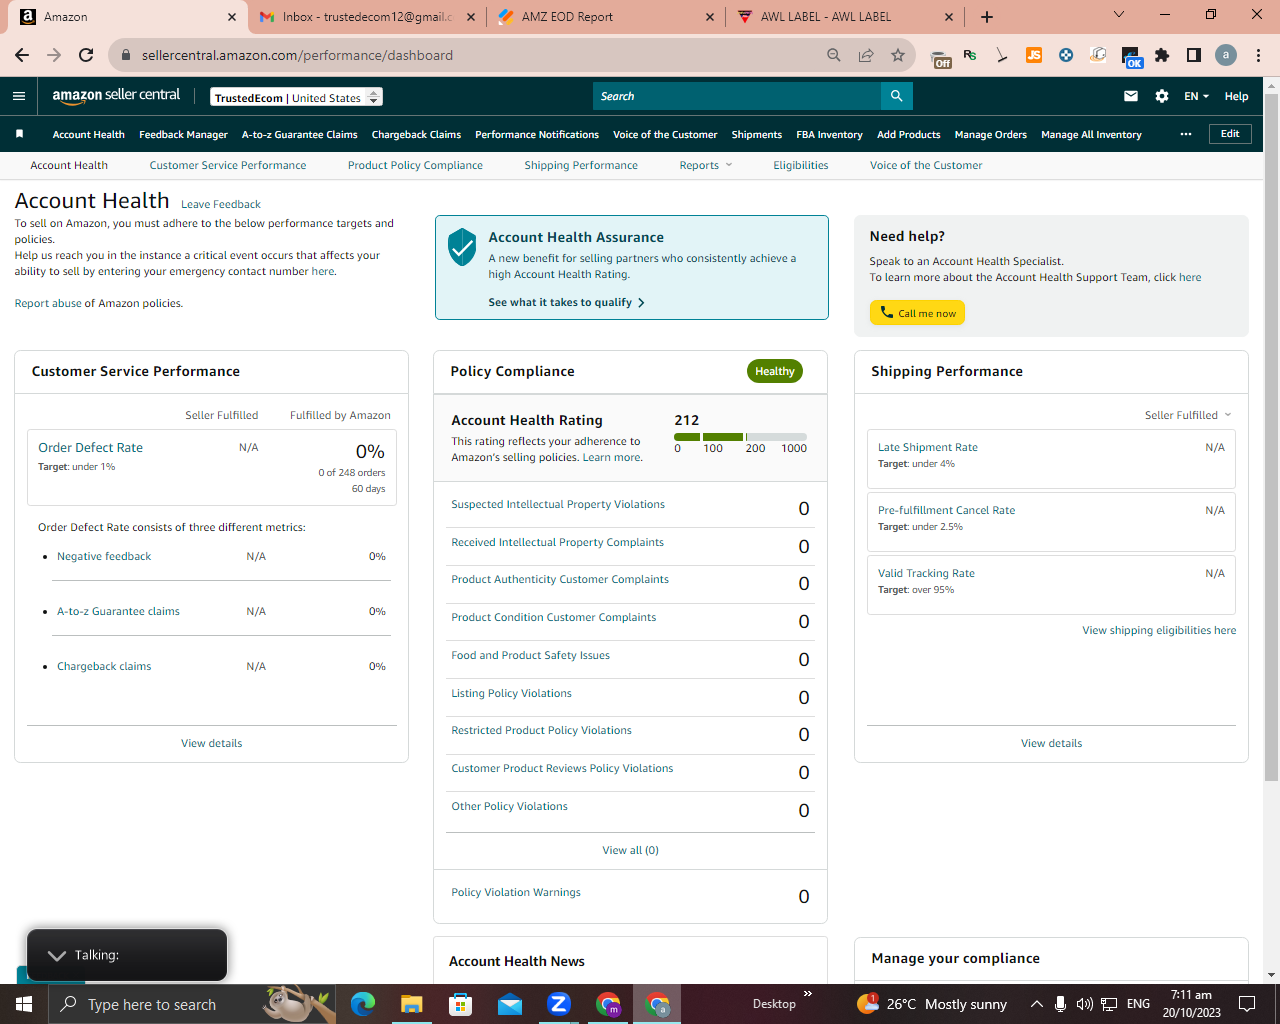Open the three-dot more menu in nav bar
This screenshot has width=1280, height=1024.
[x=1186, y=134]
